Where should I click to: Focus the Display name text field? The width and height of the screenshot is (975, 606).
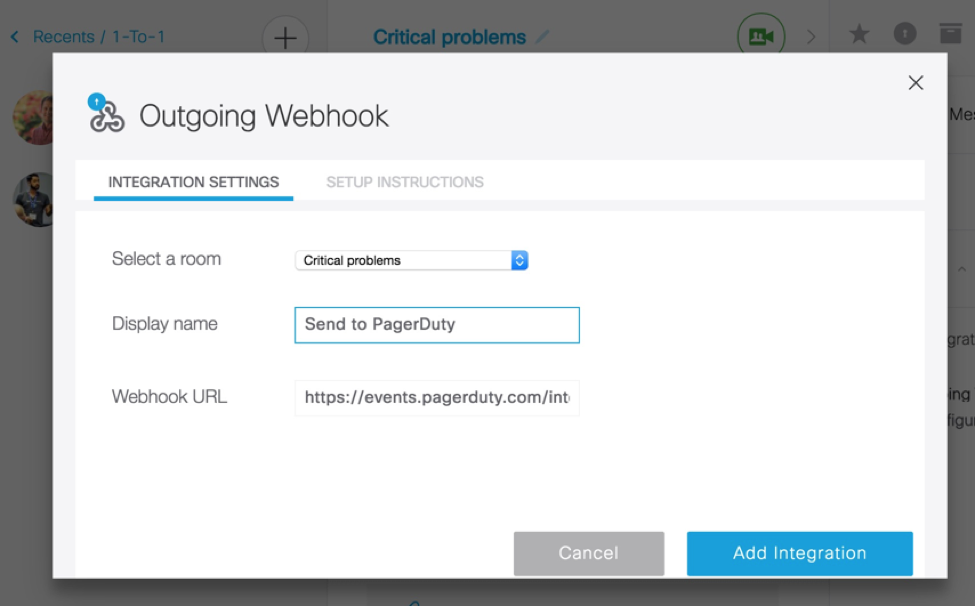(437, 325)
